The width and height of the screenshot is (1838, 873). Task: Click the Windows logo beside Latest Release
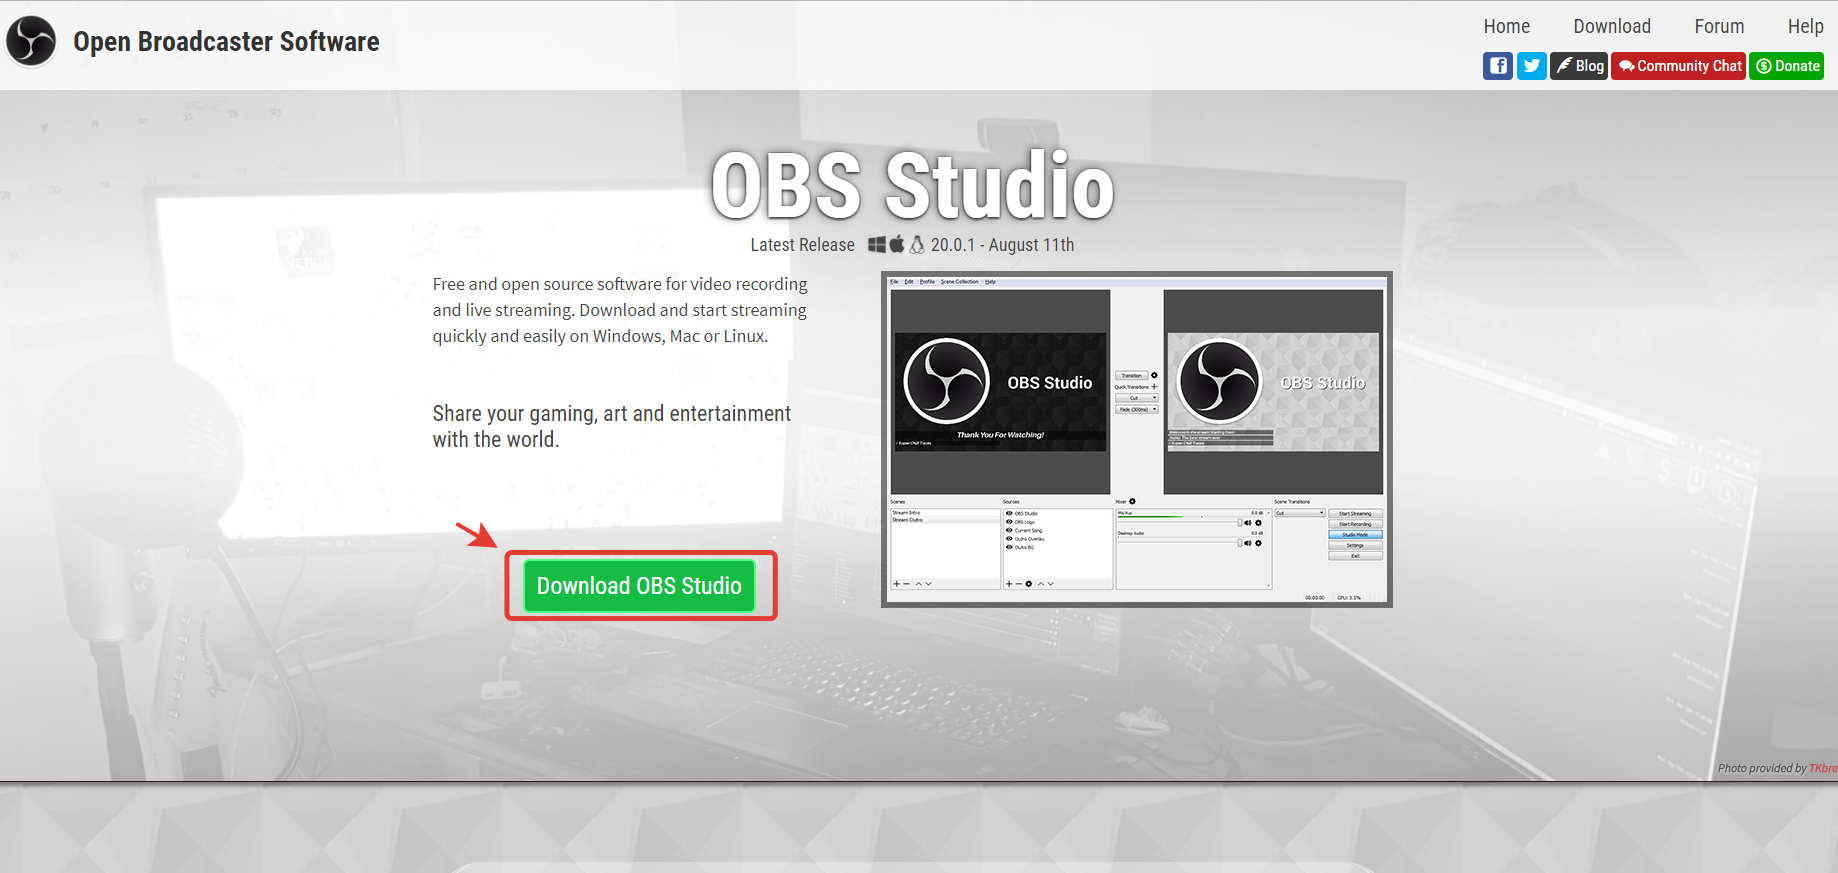click(877, 245)
